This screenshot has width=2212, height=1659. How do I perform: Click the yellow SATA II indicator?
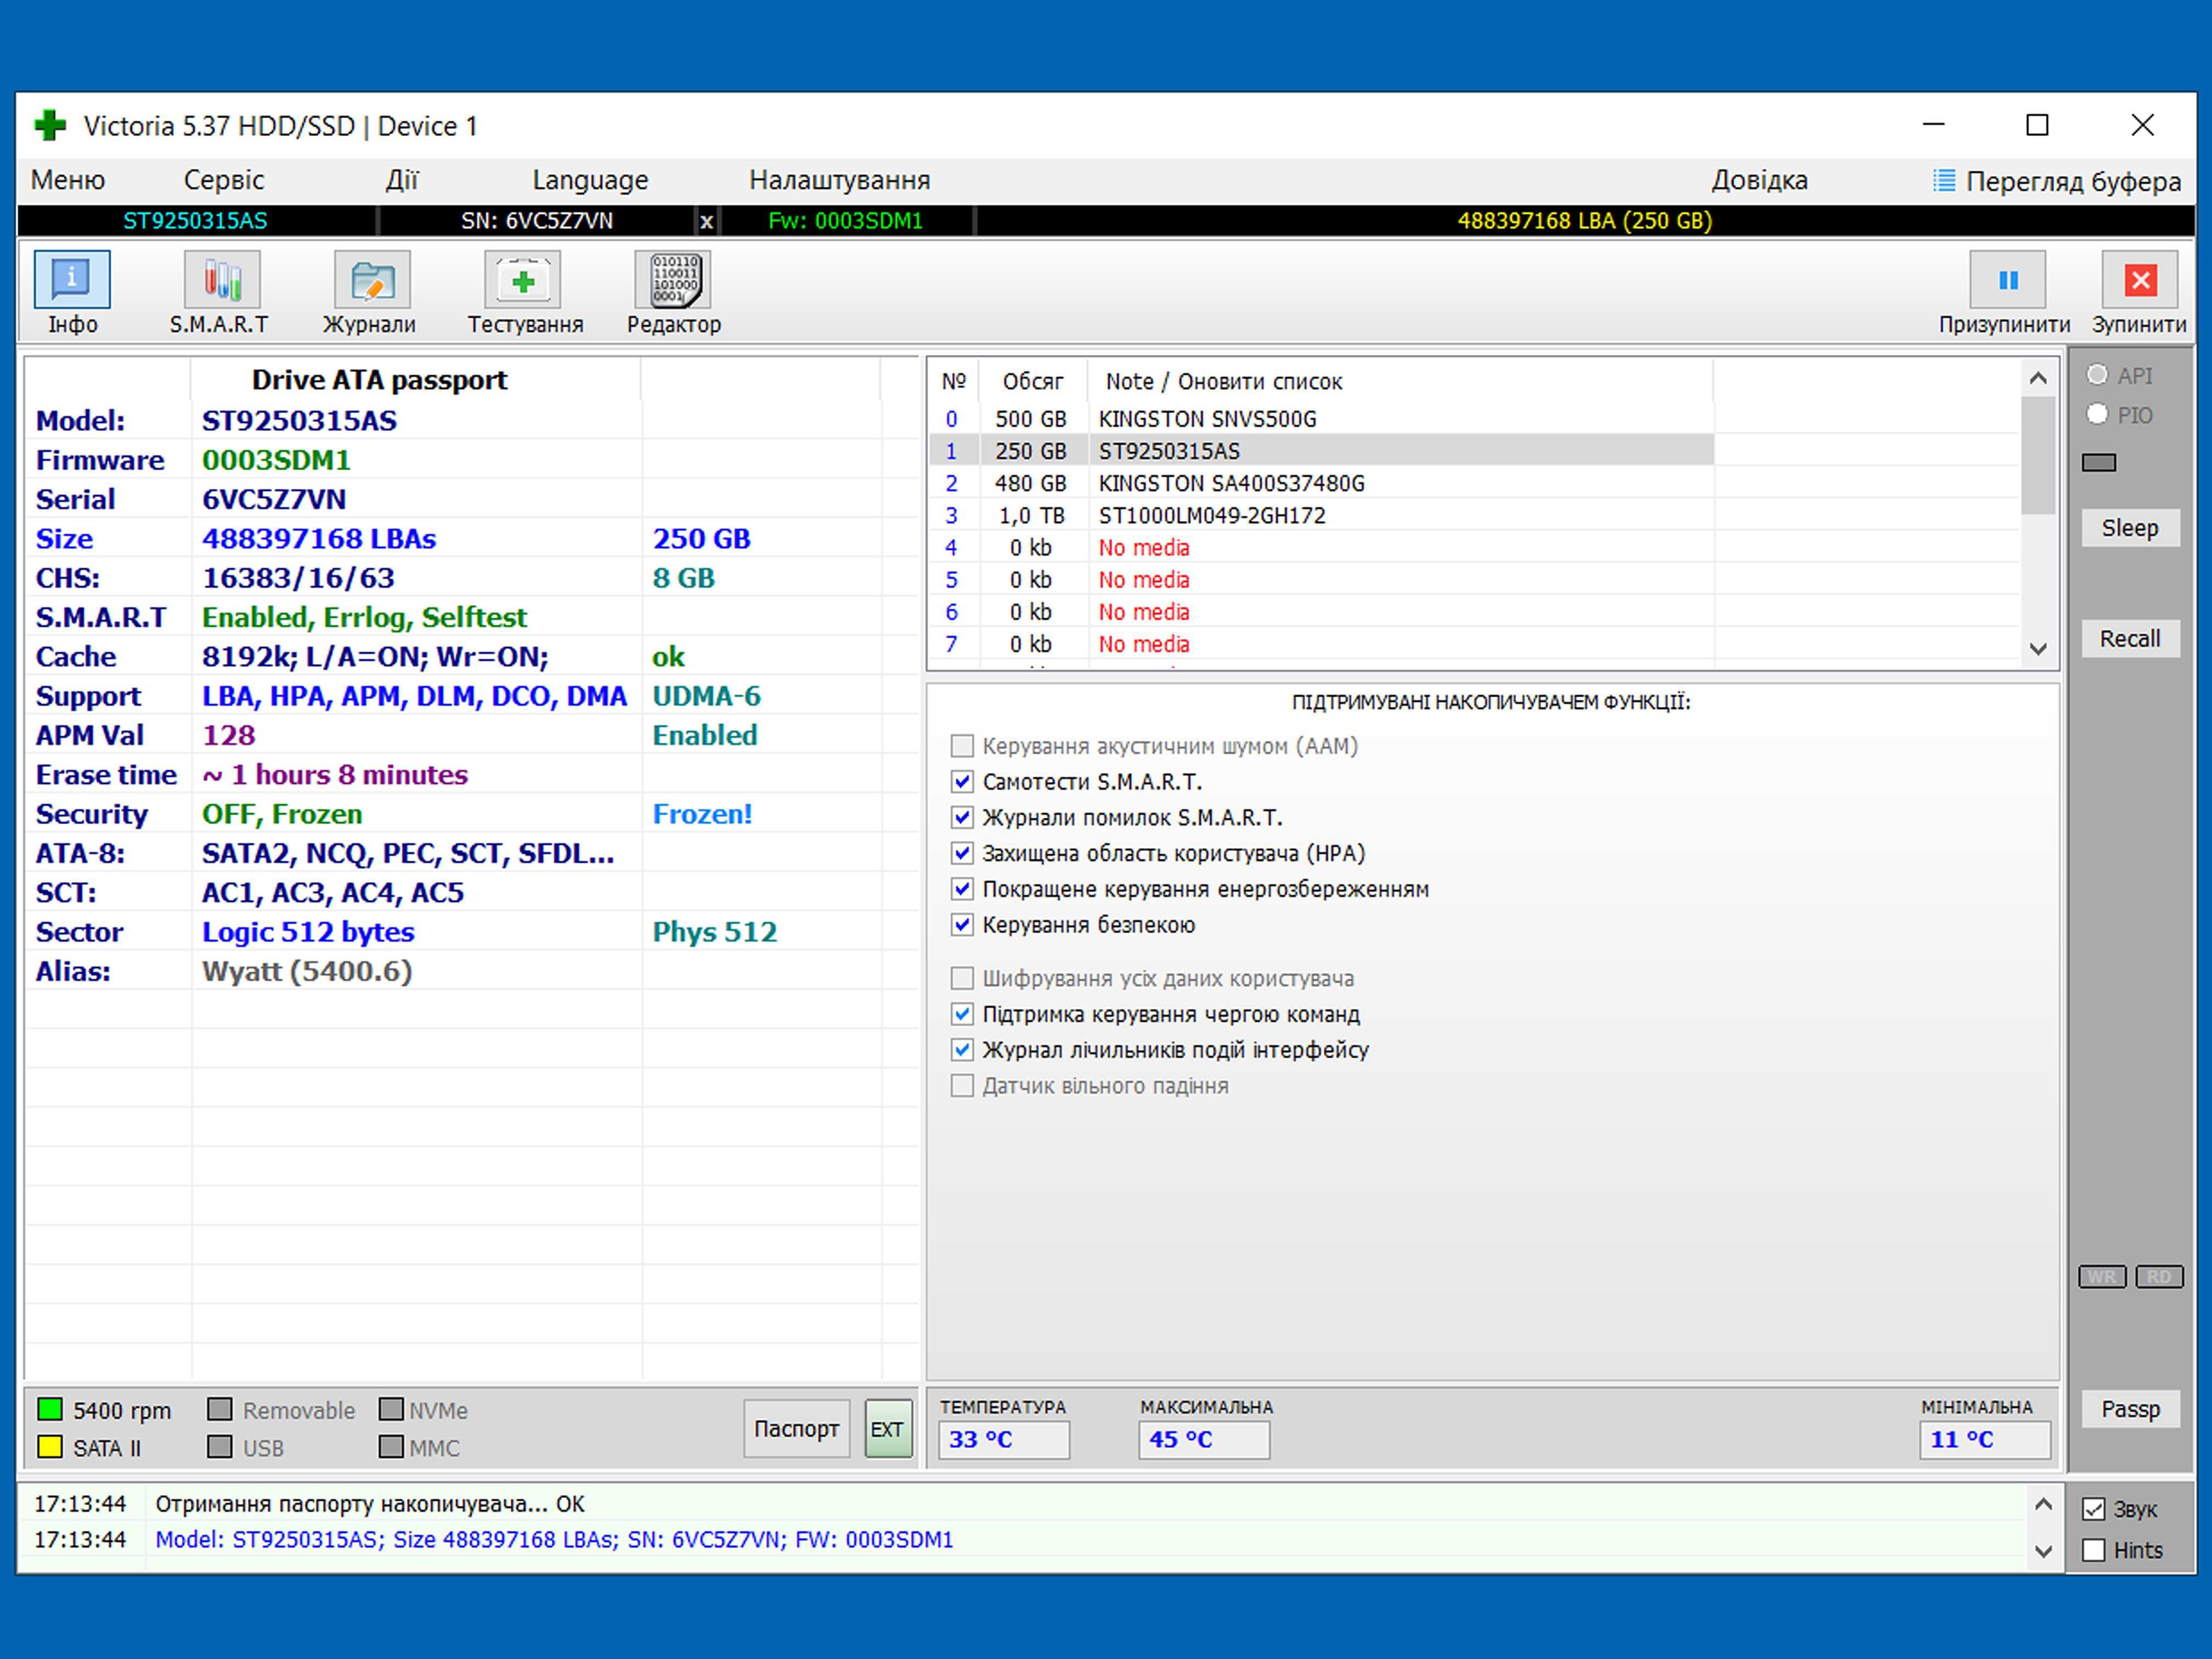[x=50, y=1447]
